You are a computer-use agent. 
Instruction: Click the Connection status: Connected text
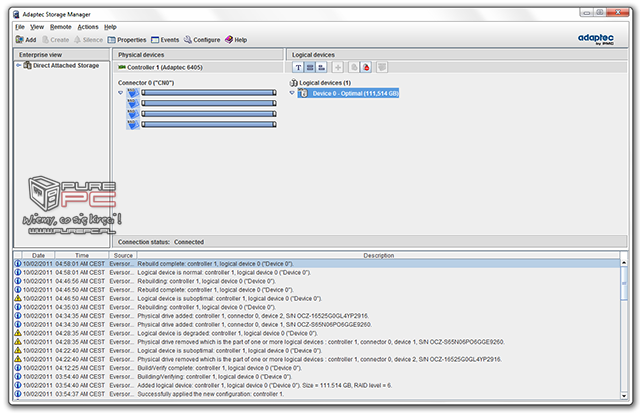161,242
